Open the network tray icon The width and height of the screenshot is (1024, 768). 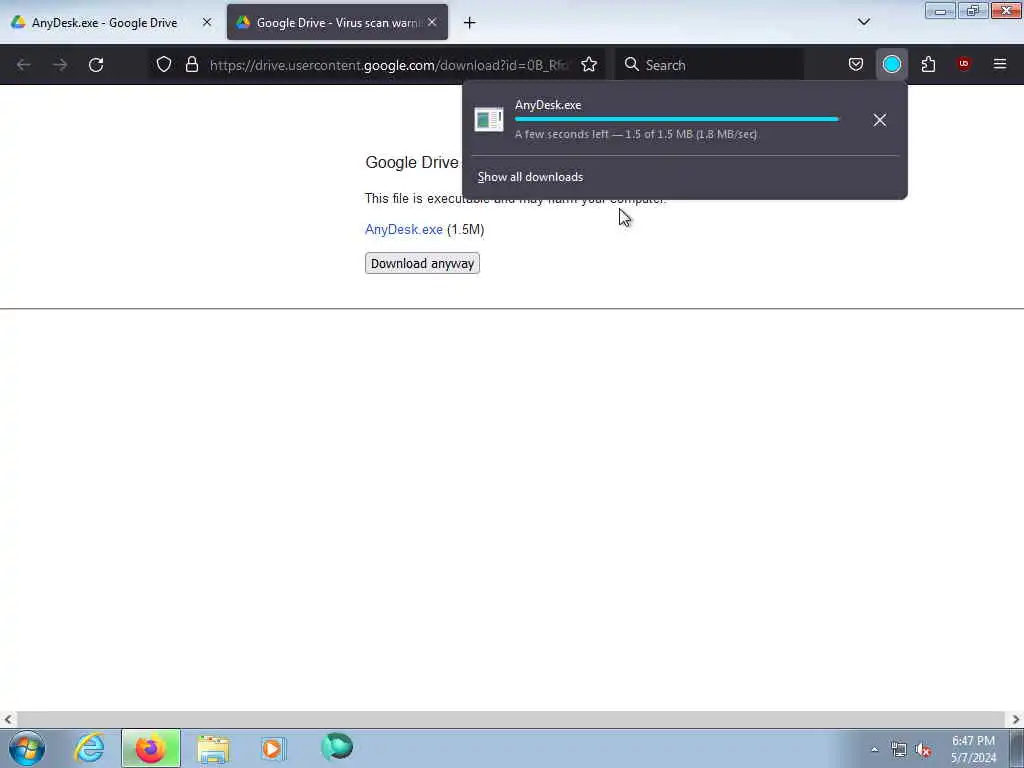coord(899,750)
